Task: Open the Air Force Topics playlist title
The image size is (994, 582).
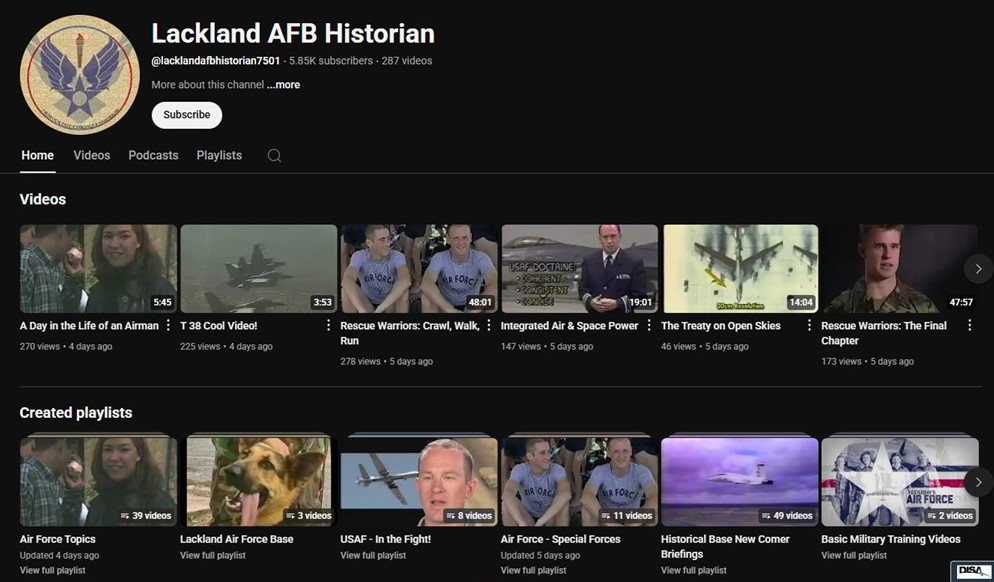Action: click(x=58, y=540)
